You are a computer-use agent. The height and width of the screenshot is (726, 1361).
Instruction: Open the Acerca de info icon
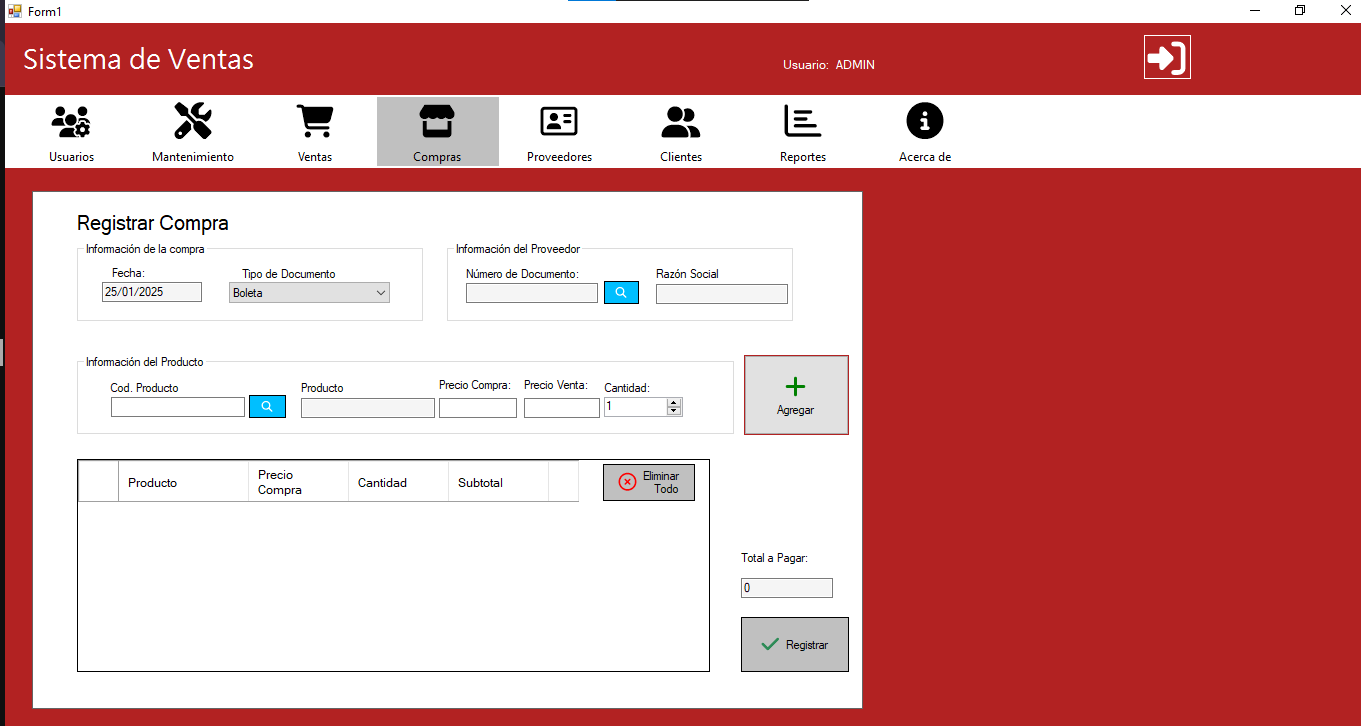click(x=925, y=122)
